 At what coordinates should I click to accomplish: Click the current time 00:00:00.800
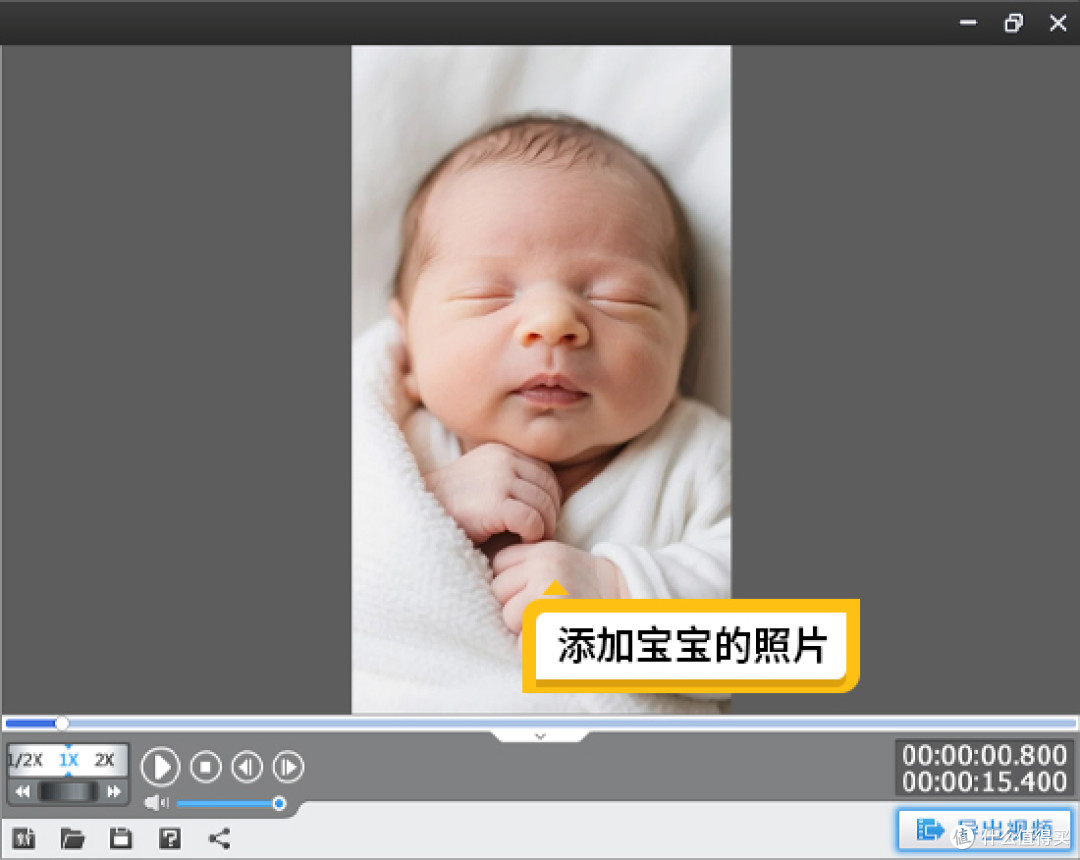coord(984,755)
